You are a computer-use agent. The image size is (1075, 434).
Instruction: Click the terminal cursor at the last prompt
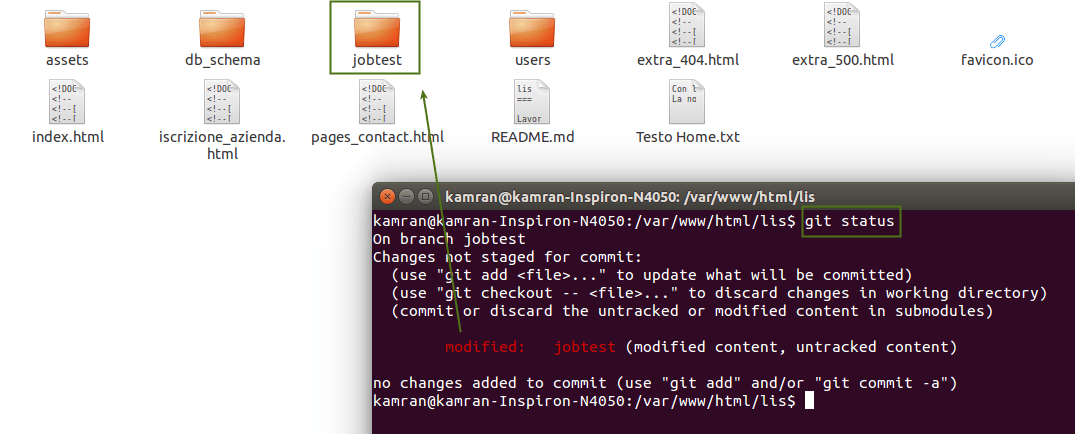(809, 401)
